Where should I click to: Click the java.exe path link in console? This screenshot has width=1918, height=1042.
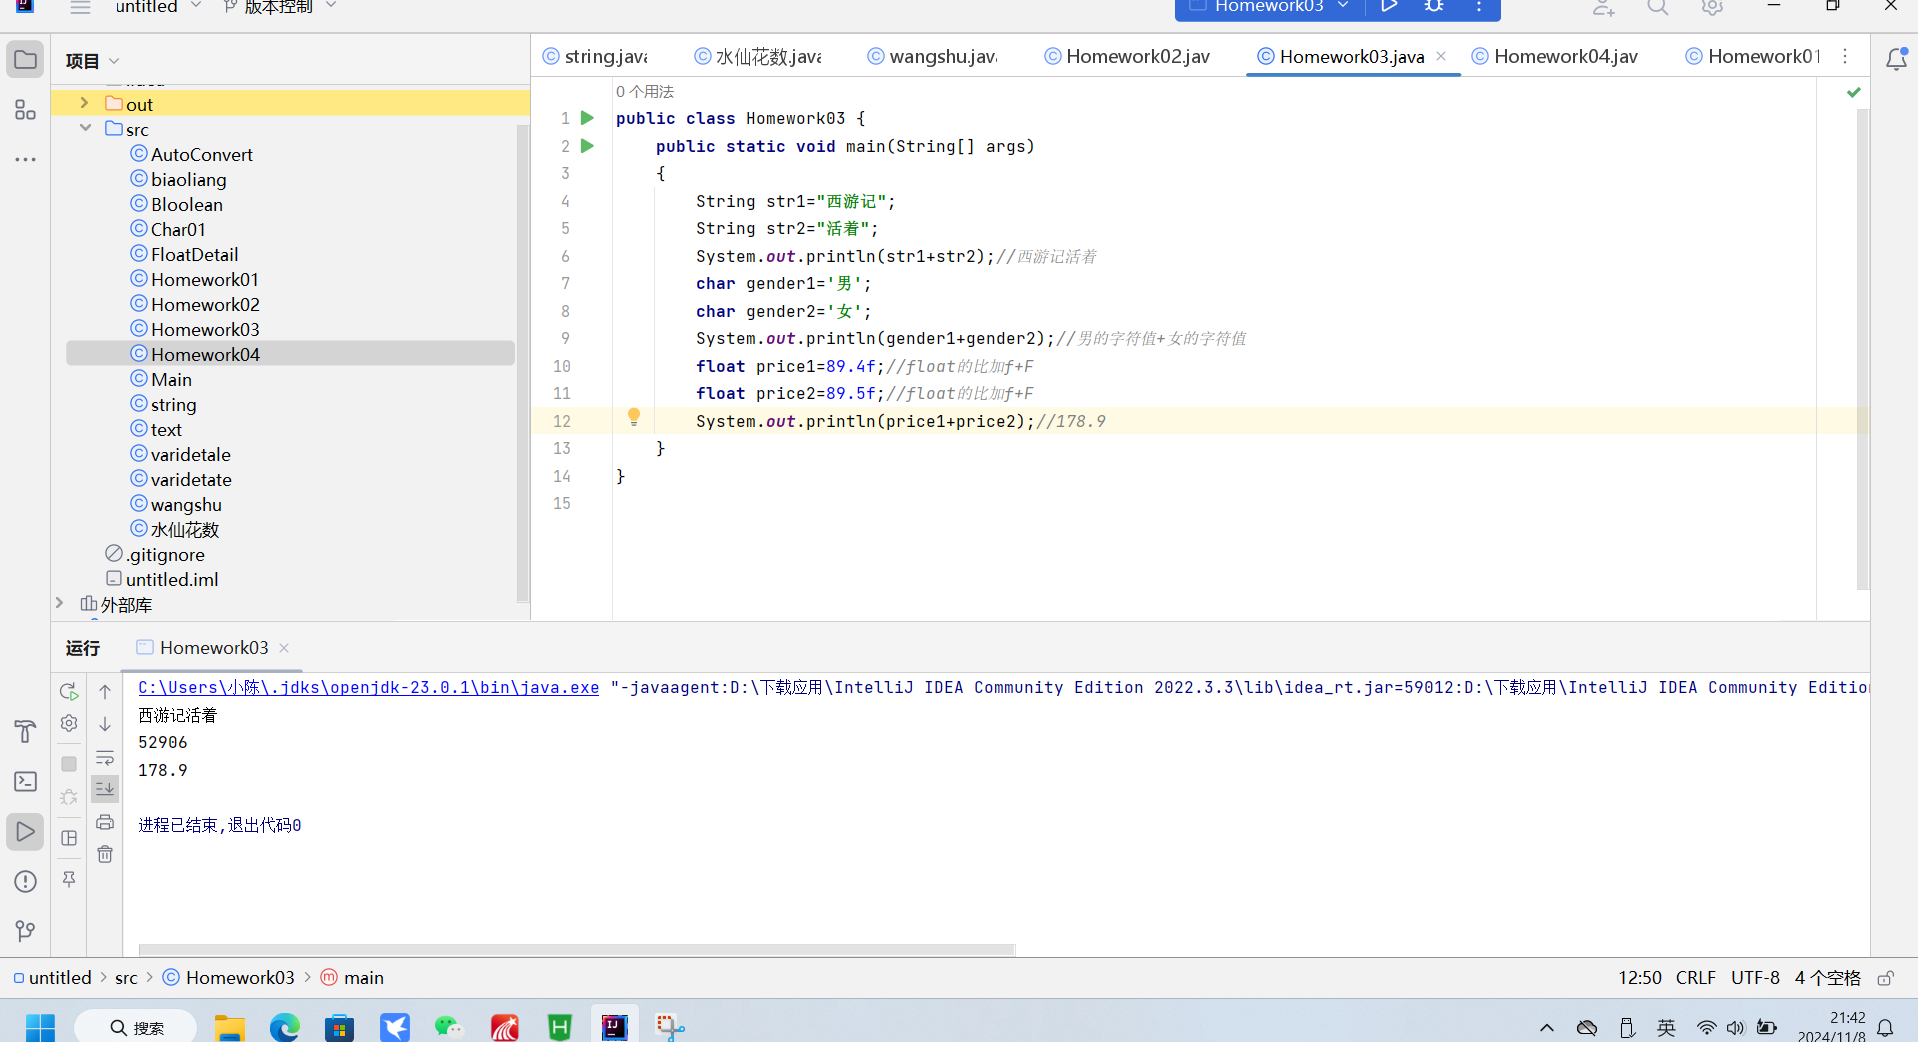368,687
